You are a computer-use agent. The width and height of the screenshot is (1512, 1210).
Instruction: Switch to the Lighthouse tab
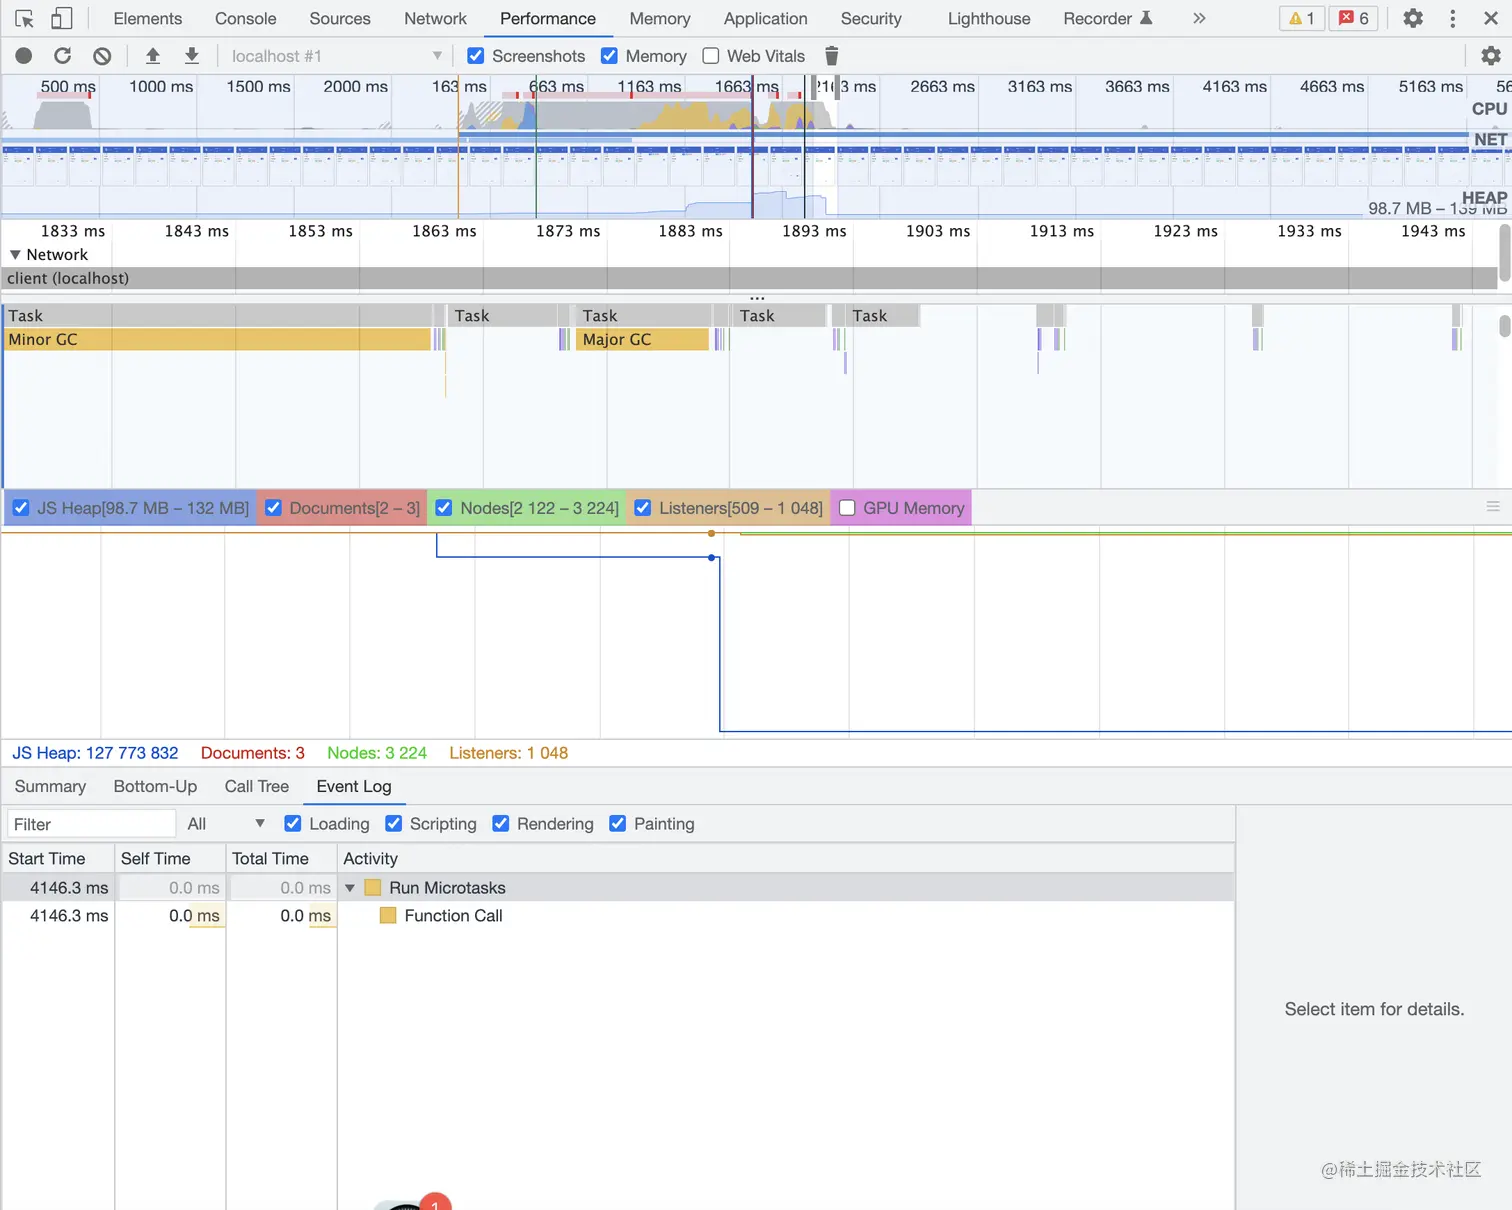[x=989, y=18]
